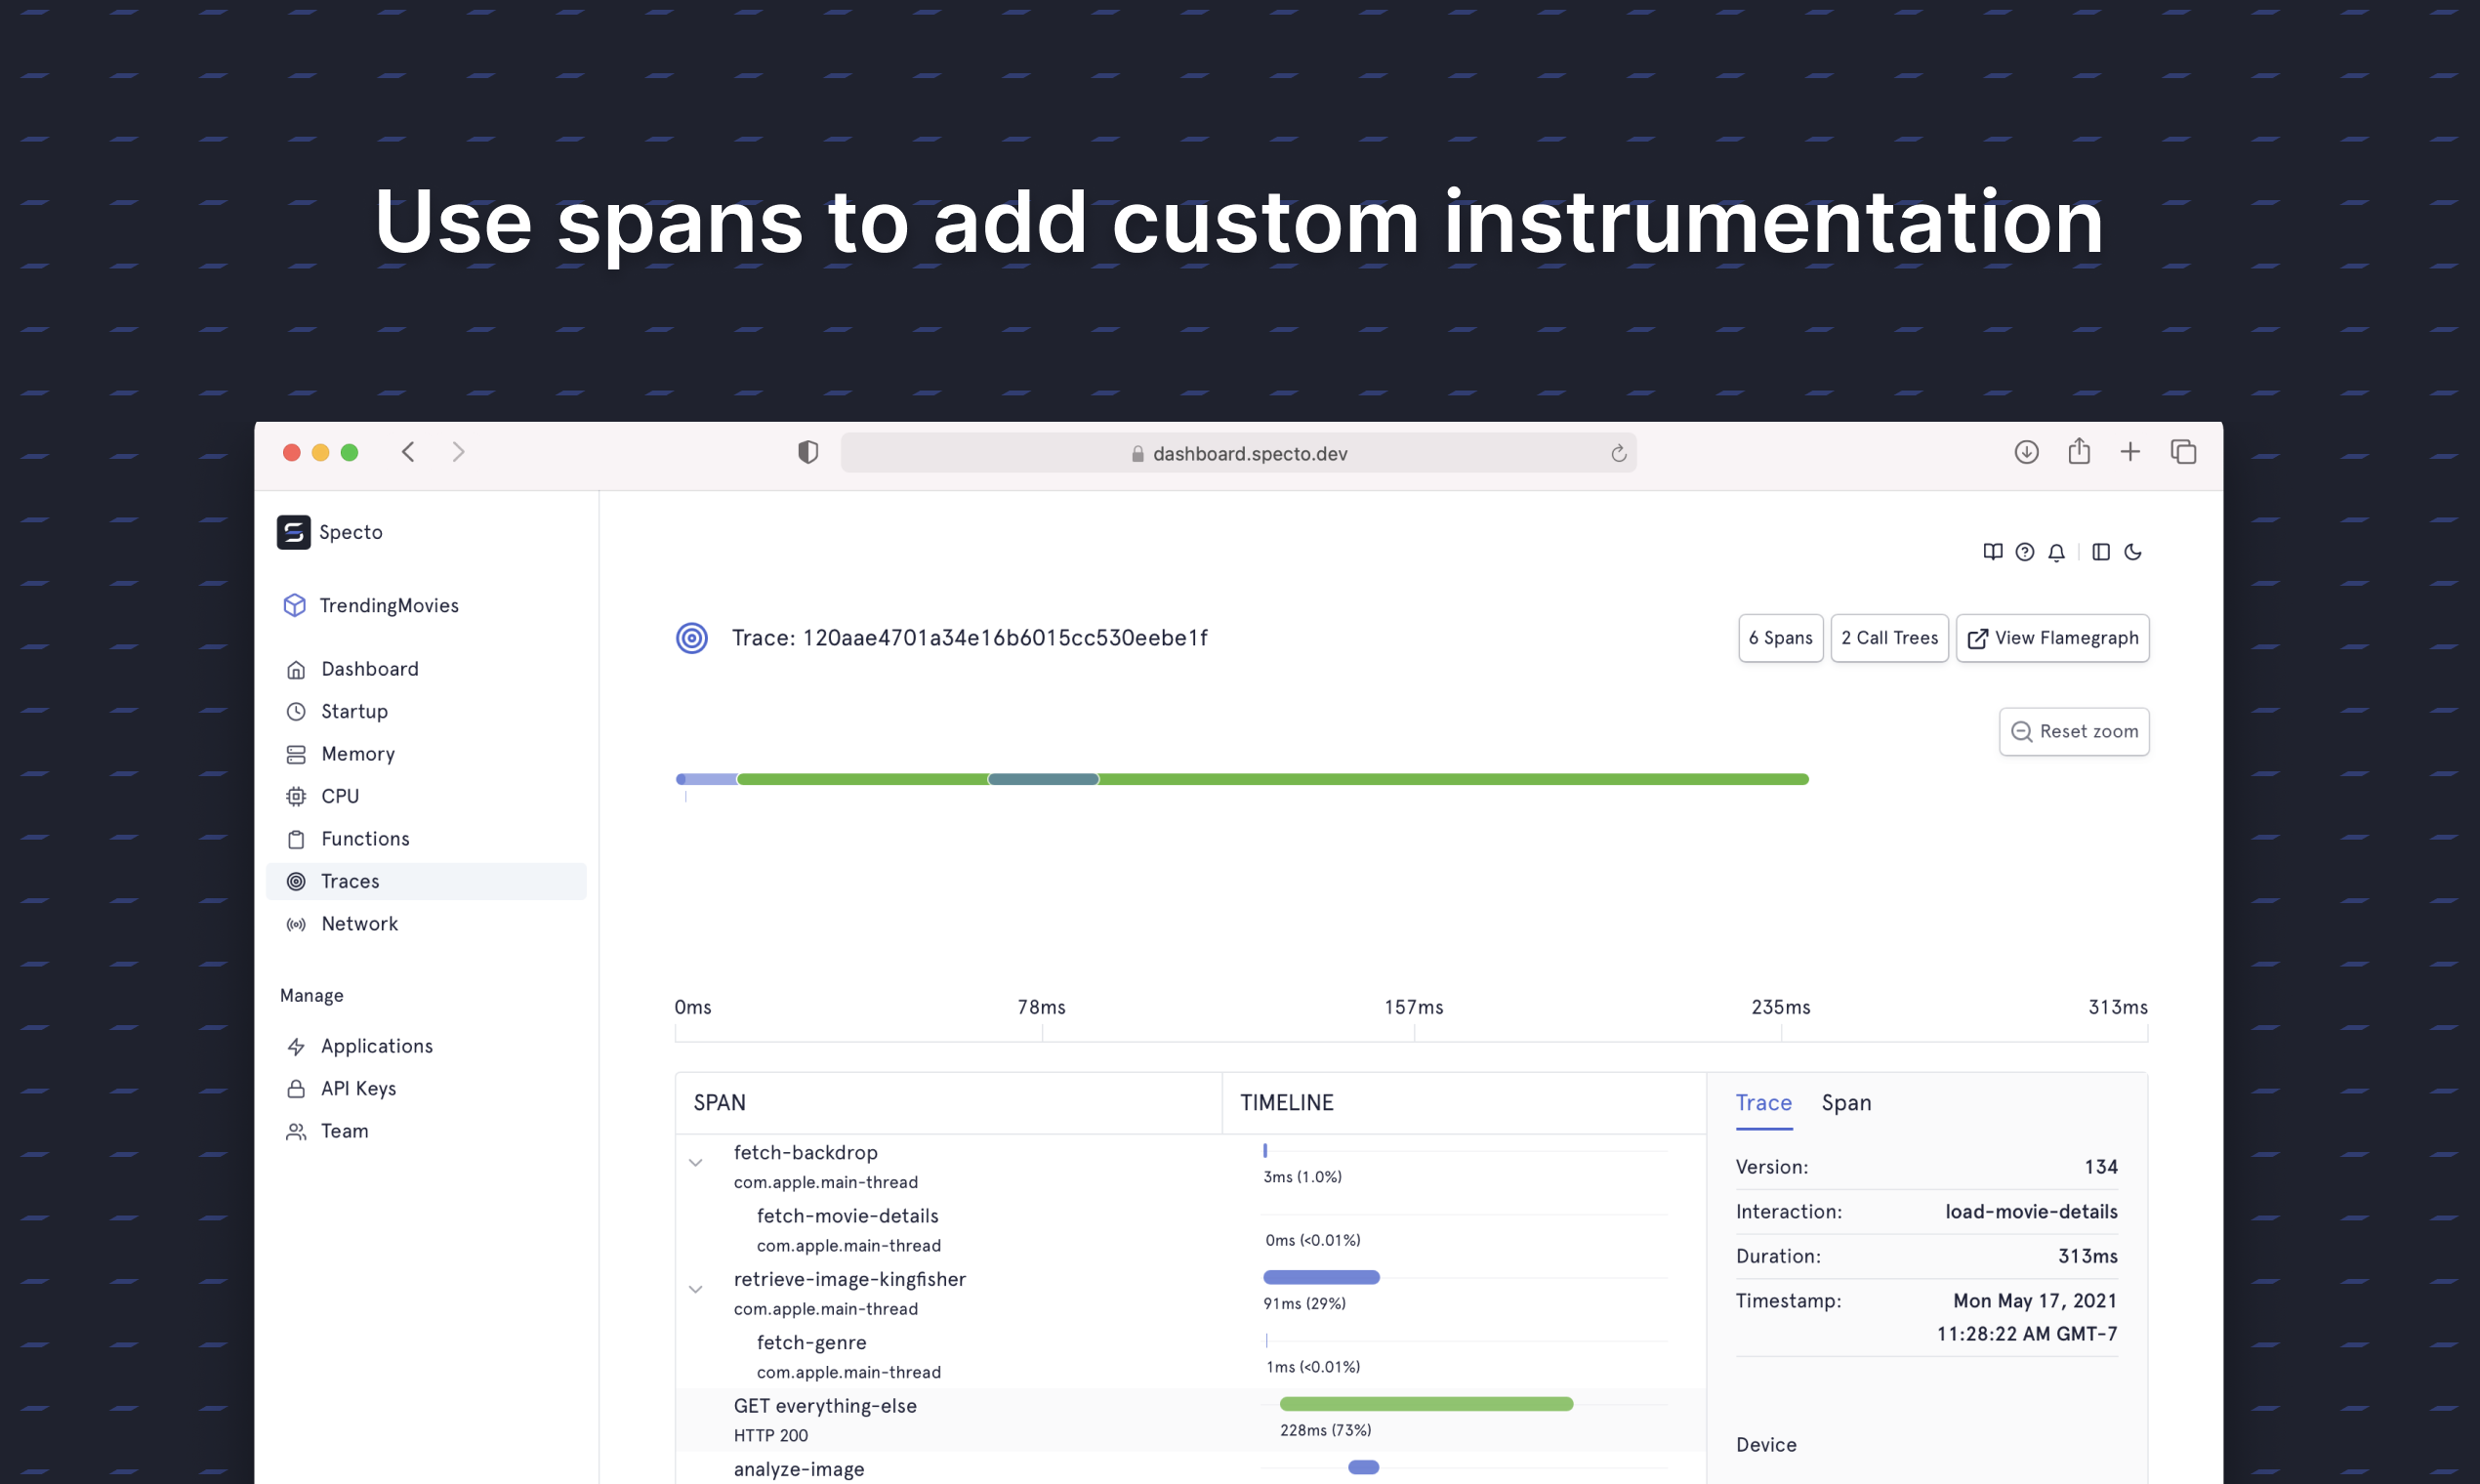2480x1484 pixels.
Task: Switch to the Span tab
Action: click(x=1846, y=1103)
